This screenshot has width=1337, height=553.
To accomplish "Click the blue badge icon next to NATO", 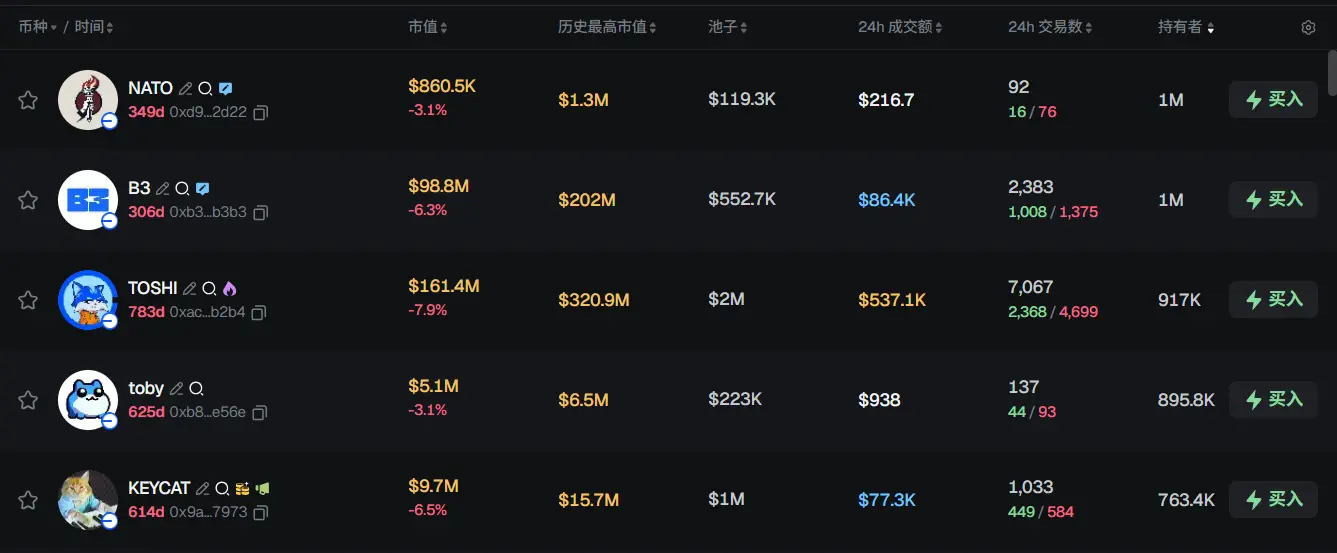I will pyautogui.click(x=226, y=88).
